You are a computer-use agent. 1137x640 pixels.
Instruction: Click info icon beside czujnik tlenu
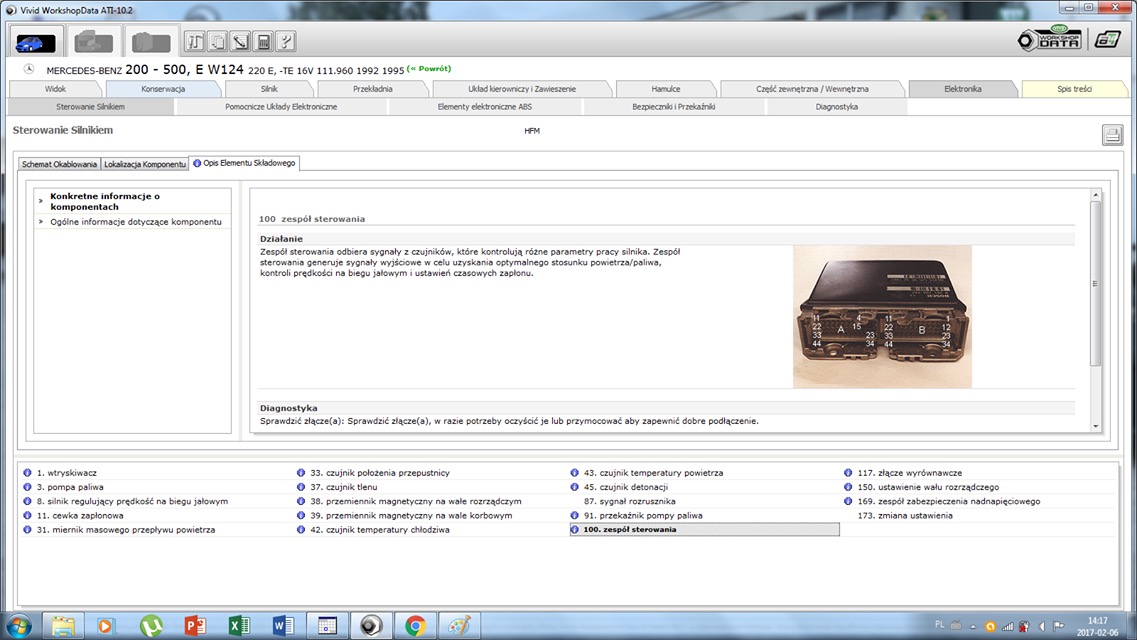[301, 487]
